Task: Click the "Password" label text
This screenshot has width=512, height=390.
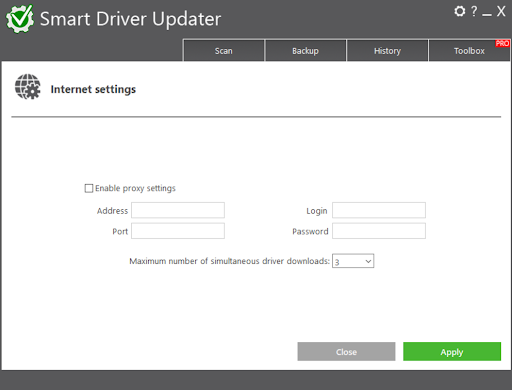Action: click(x=310, y=231)
